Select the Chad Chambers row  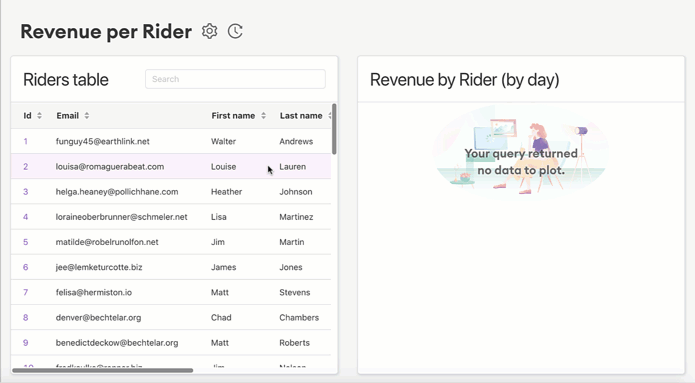(x=171, y=317)
